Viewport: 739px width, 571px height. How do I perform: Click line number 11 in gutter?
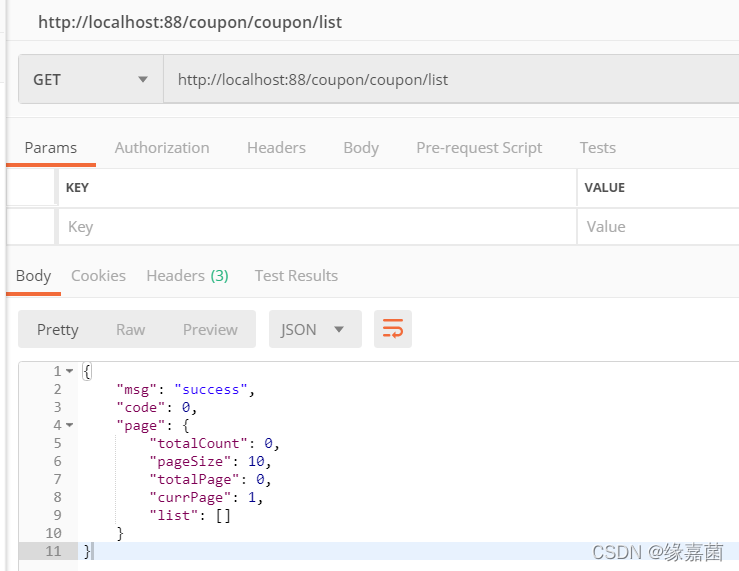click(x=53, y=551)
